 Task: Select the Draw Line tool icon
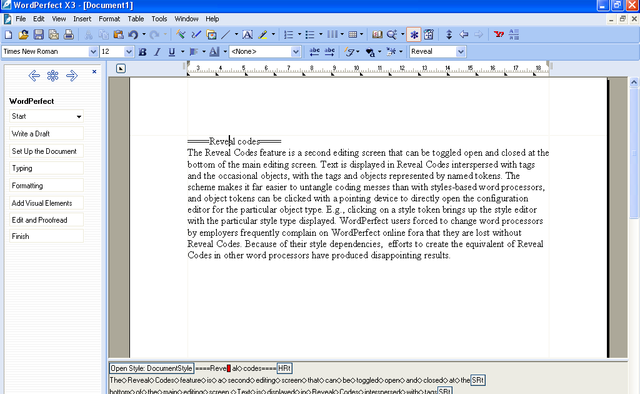tap(226, 35)
